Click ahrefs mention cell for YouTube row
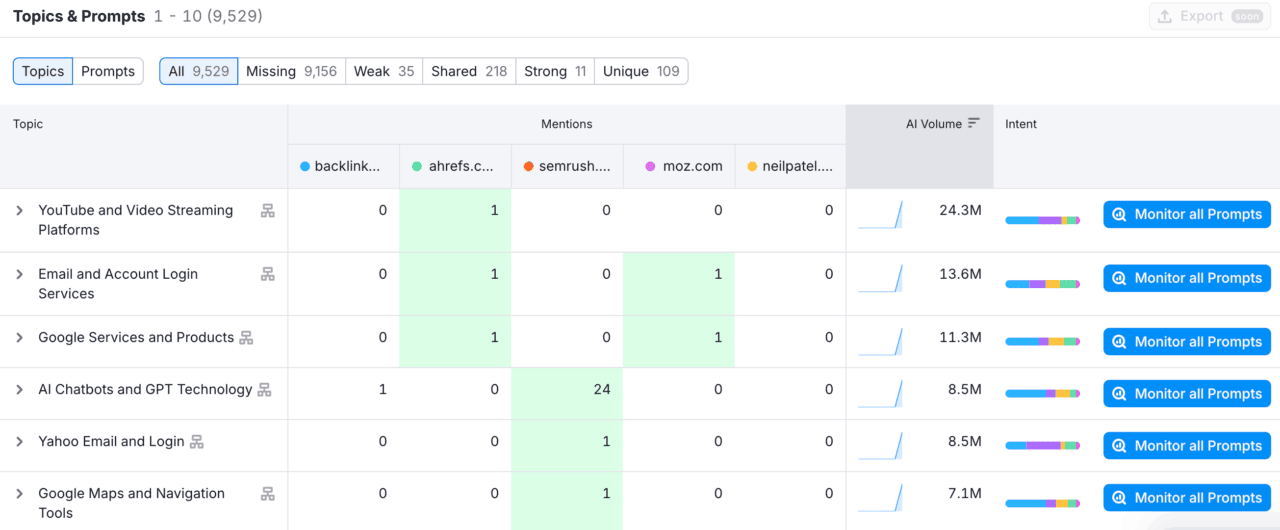Screen dimensions: 1280x530 click(x=455, y=220)
